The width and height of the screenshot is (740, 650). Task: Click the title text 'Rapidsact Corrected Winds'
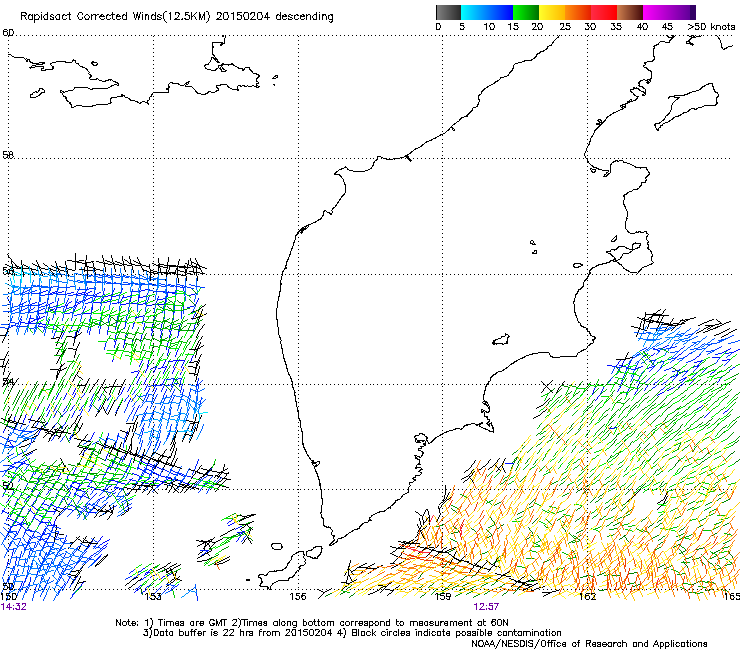(x=91, y=17)
